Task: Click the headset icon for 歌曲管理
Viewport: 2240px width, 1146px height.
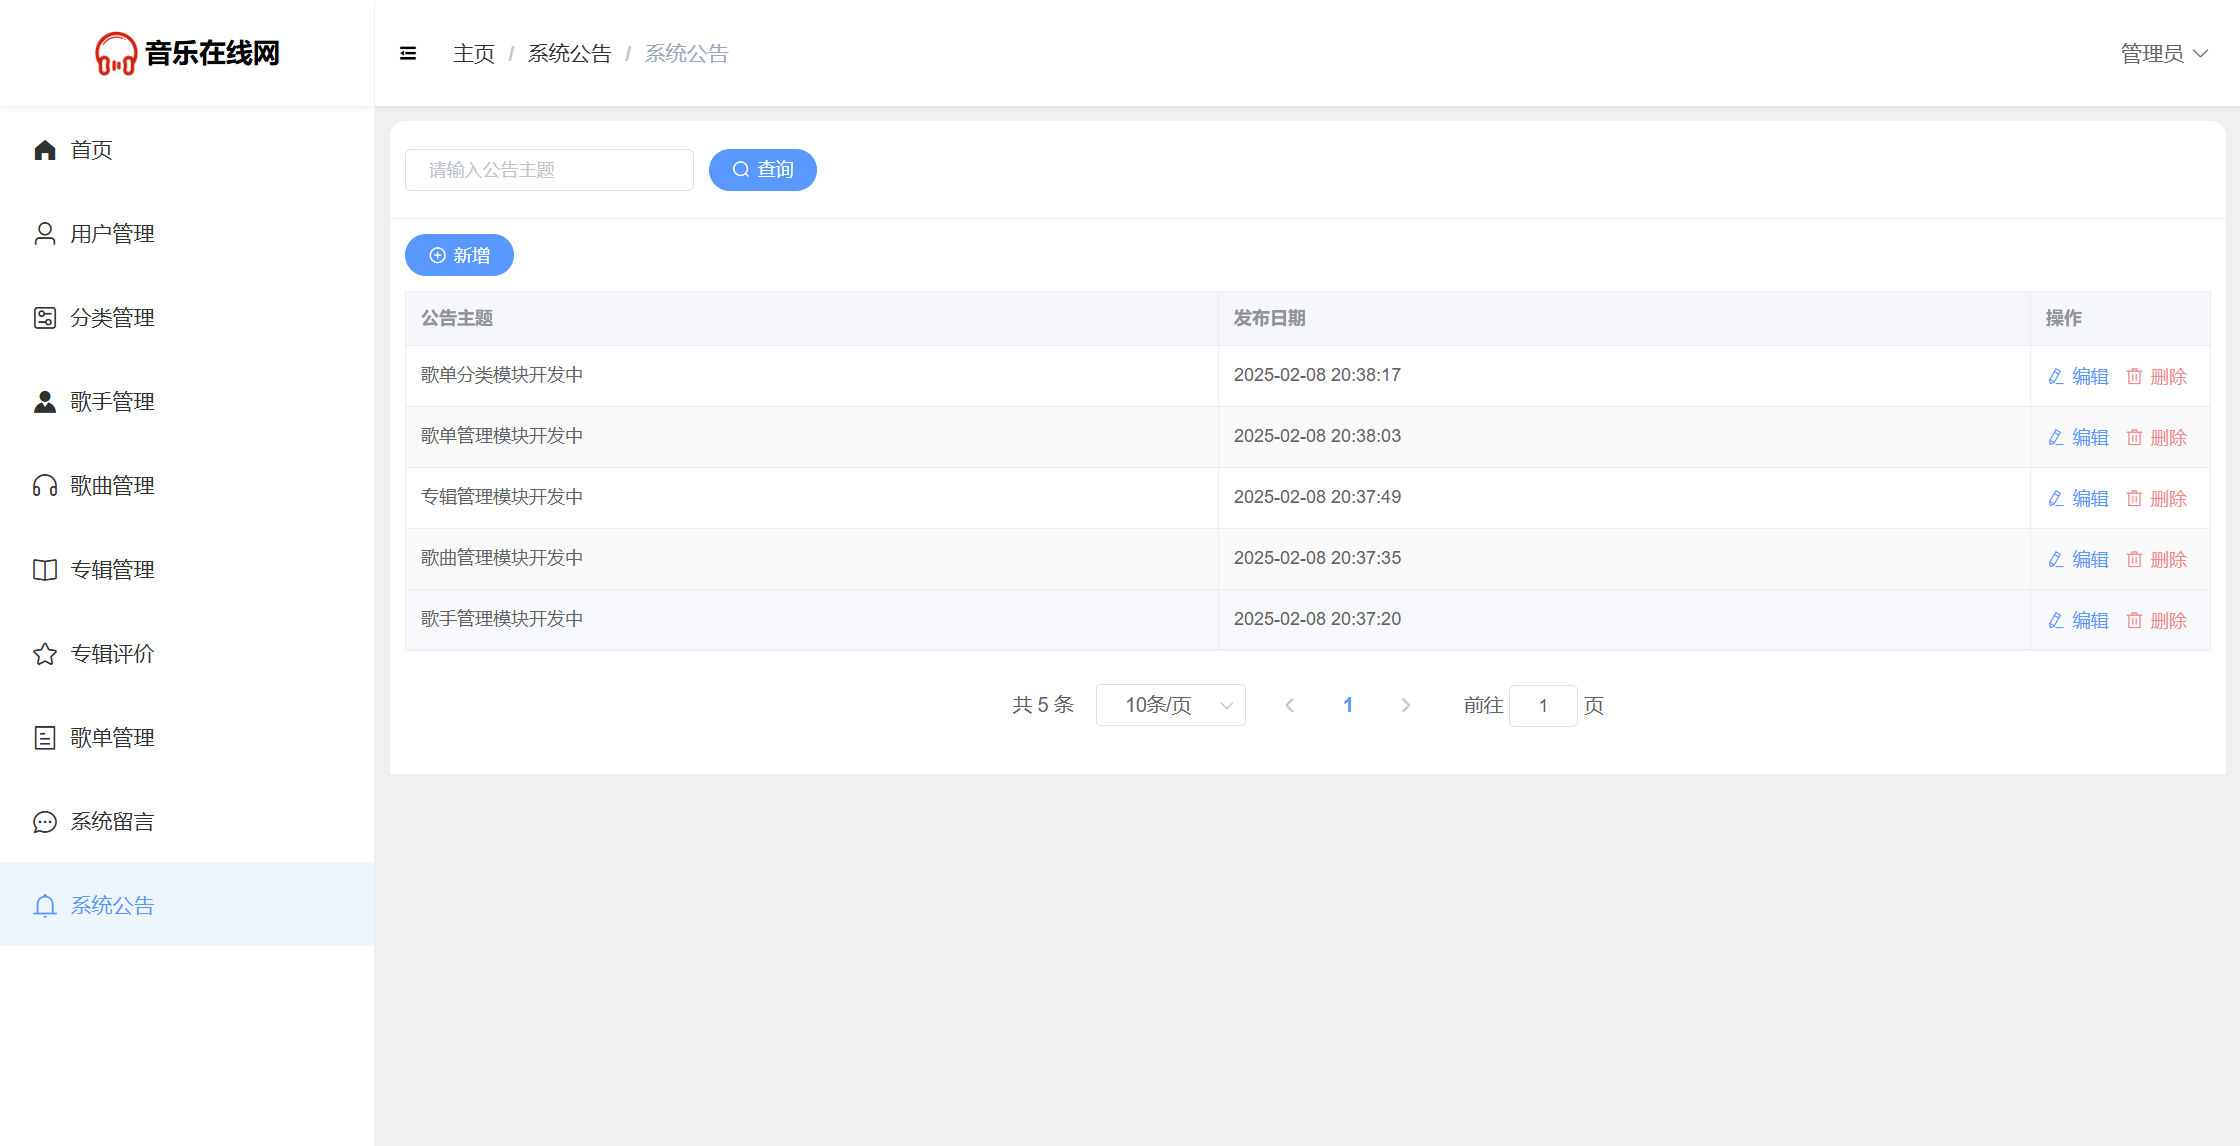Action: (x=45, y=486)
